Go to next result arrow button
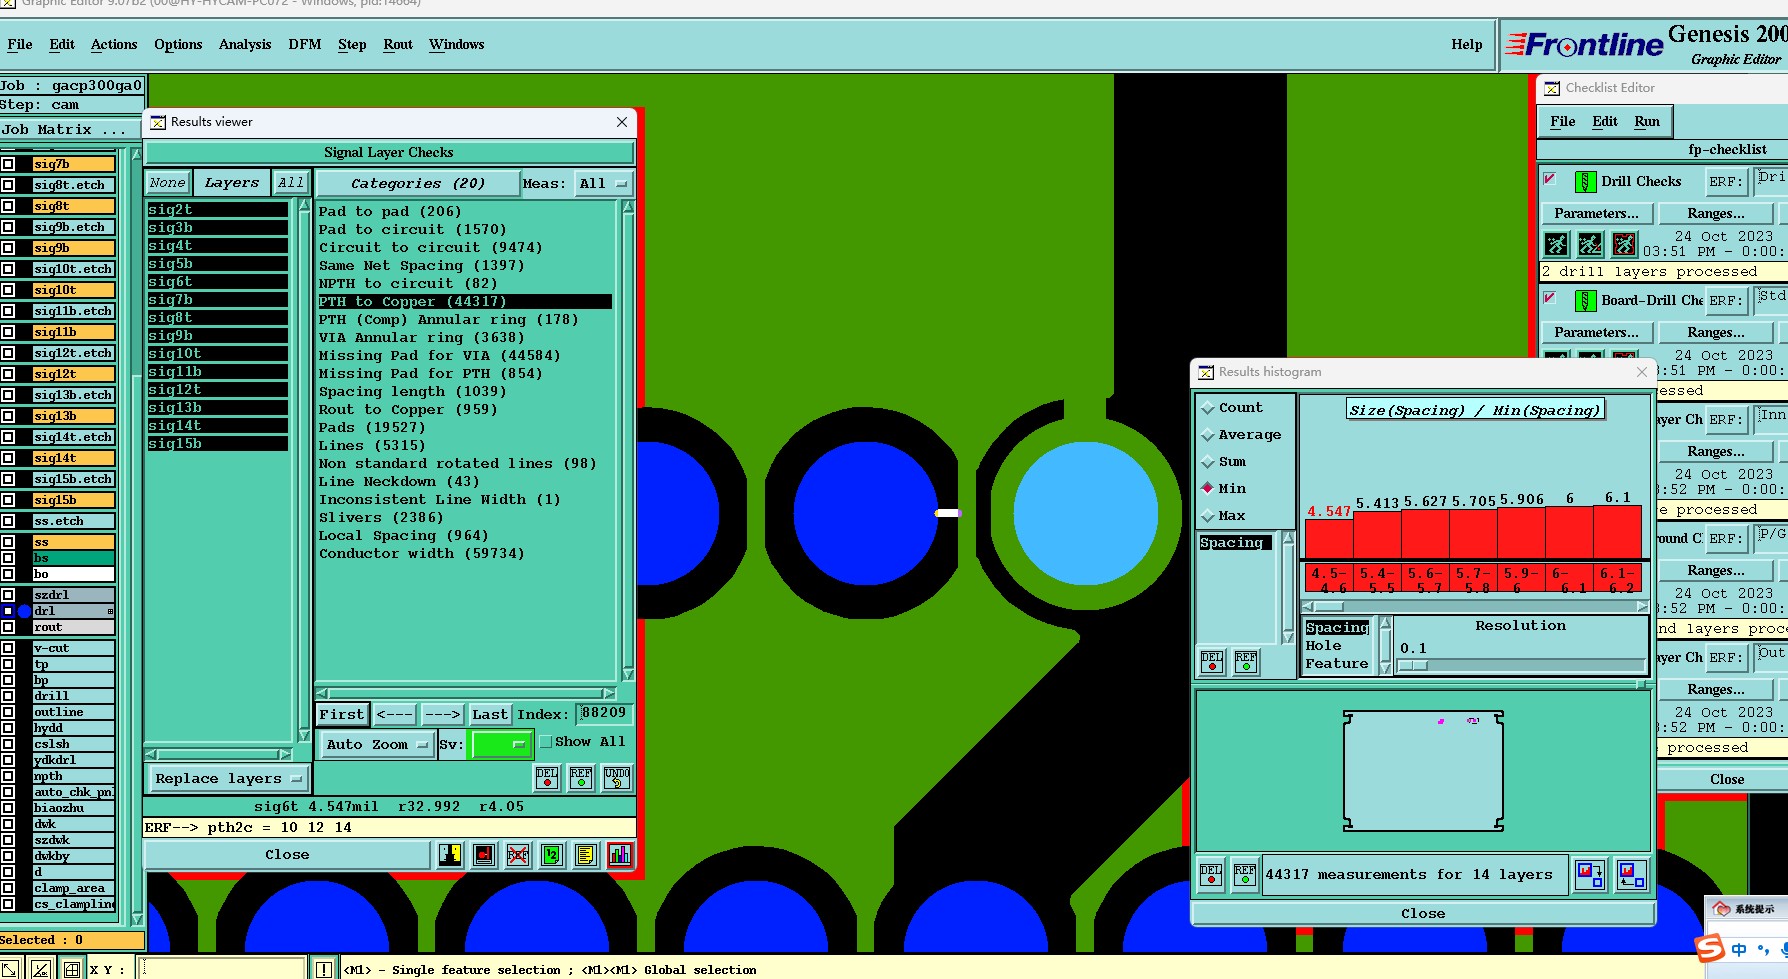The width and height of the screenshot is (1788, 979). [442, 715]
